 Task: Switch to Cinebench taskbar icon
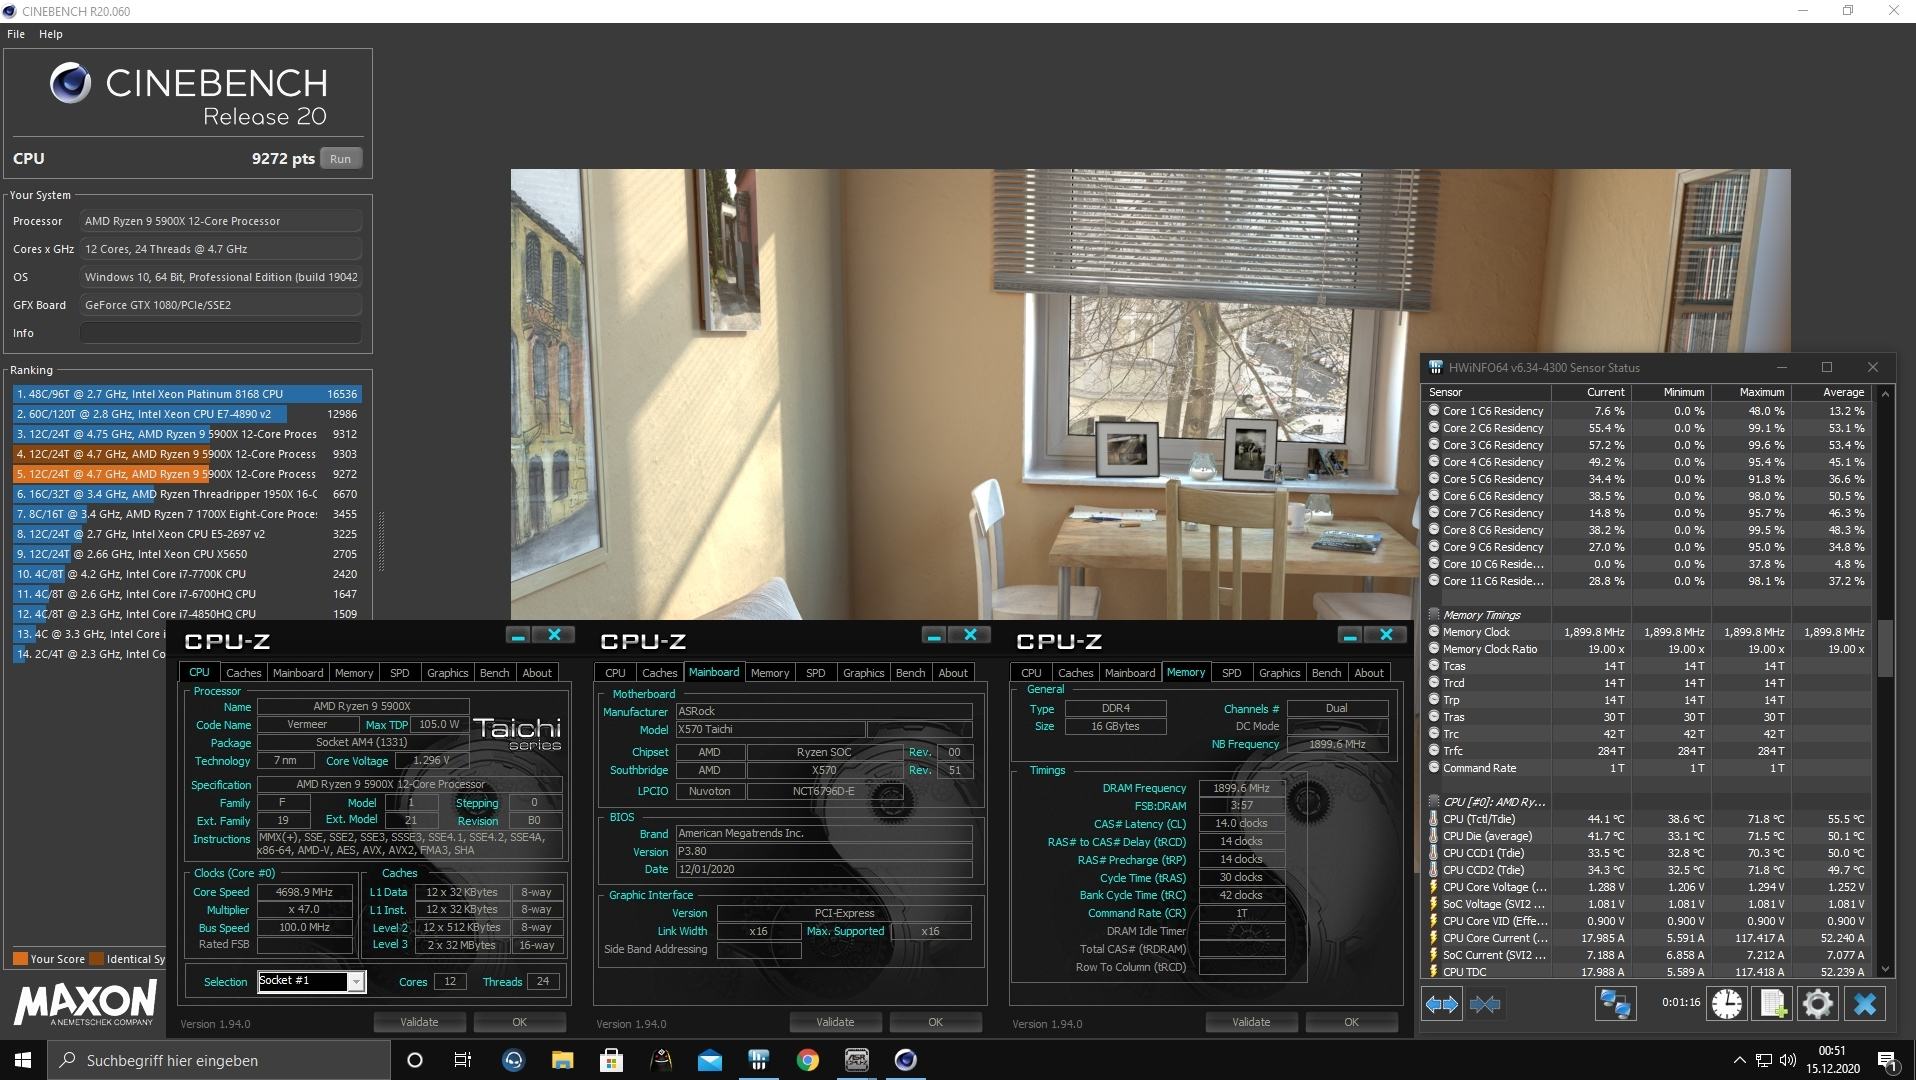point(906,1060)
